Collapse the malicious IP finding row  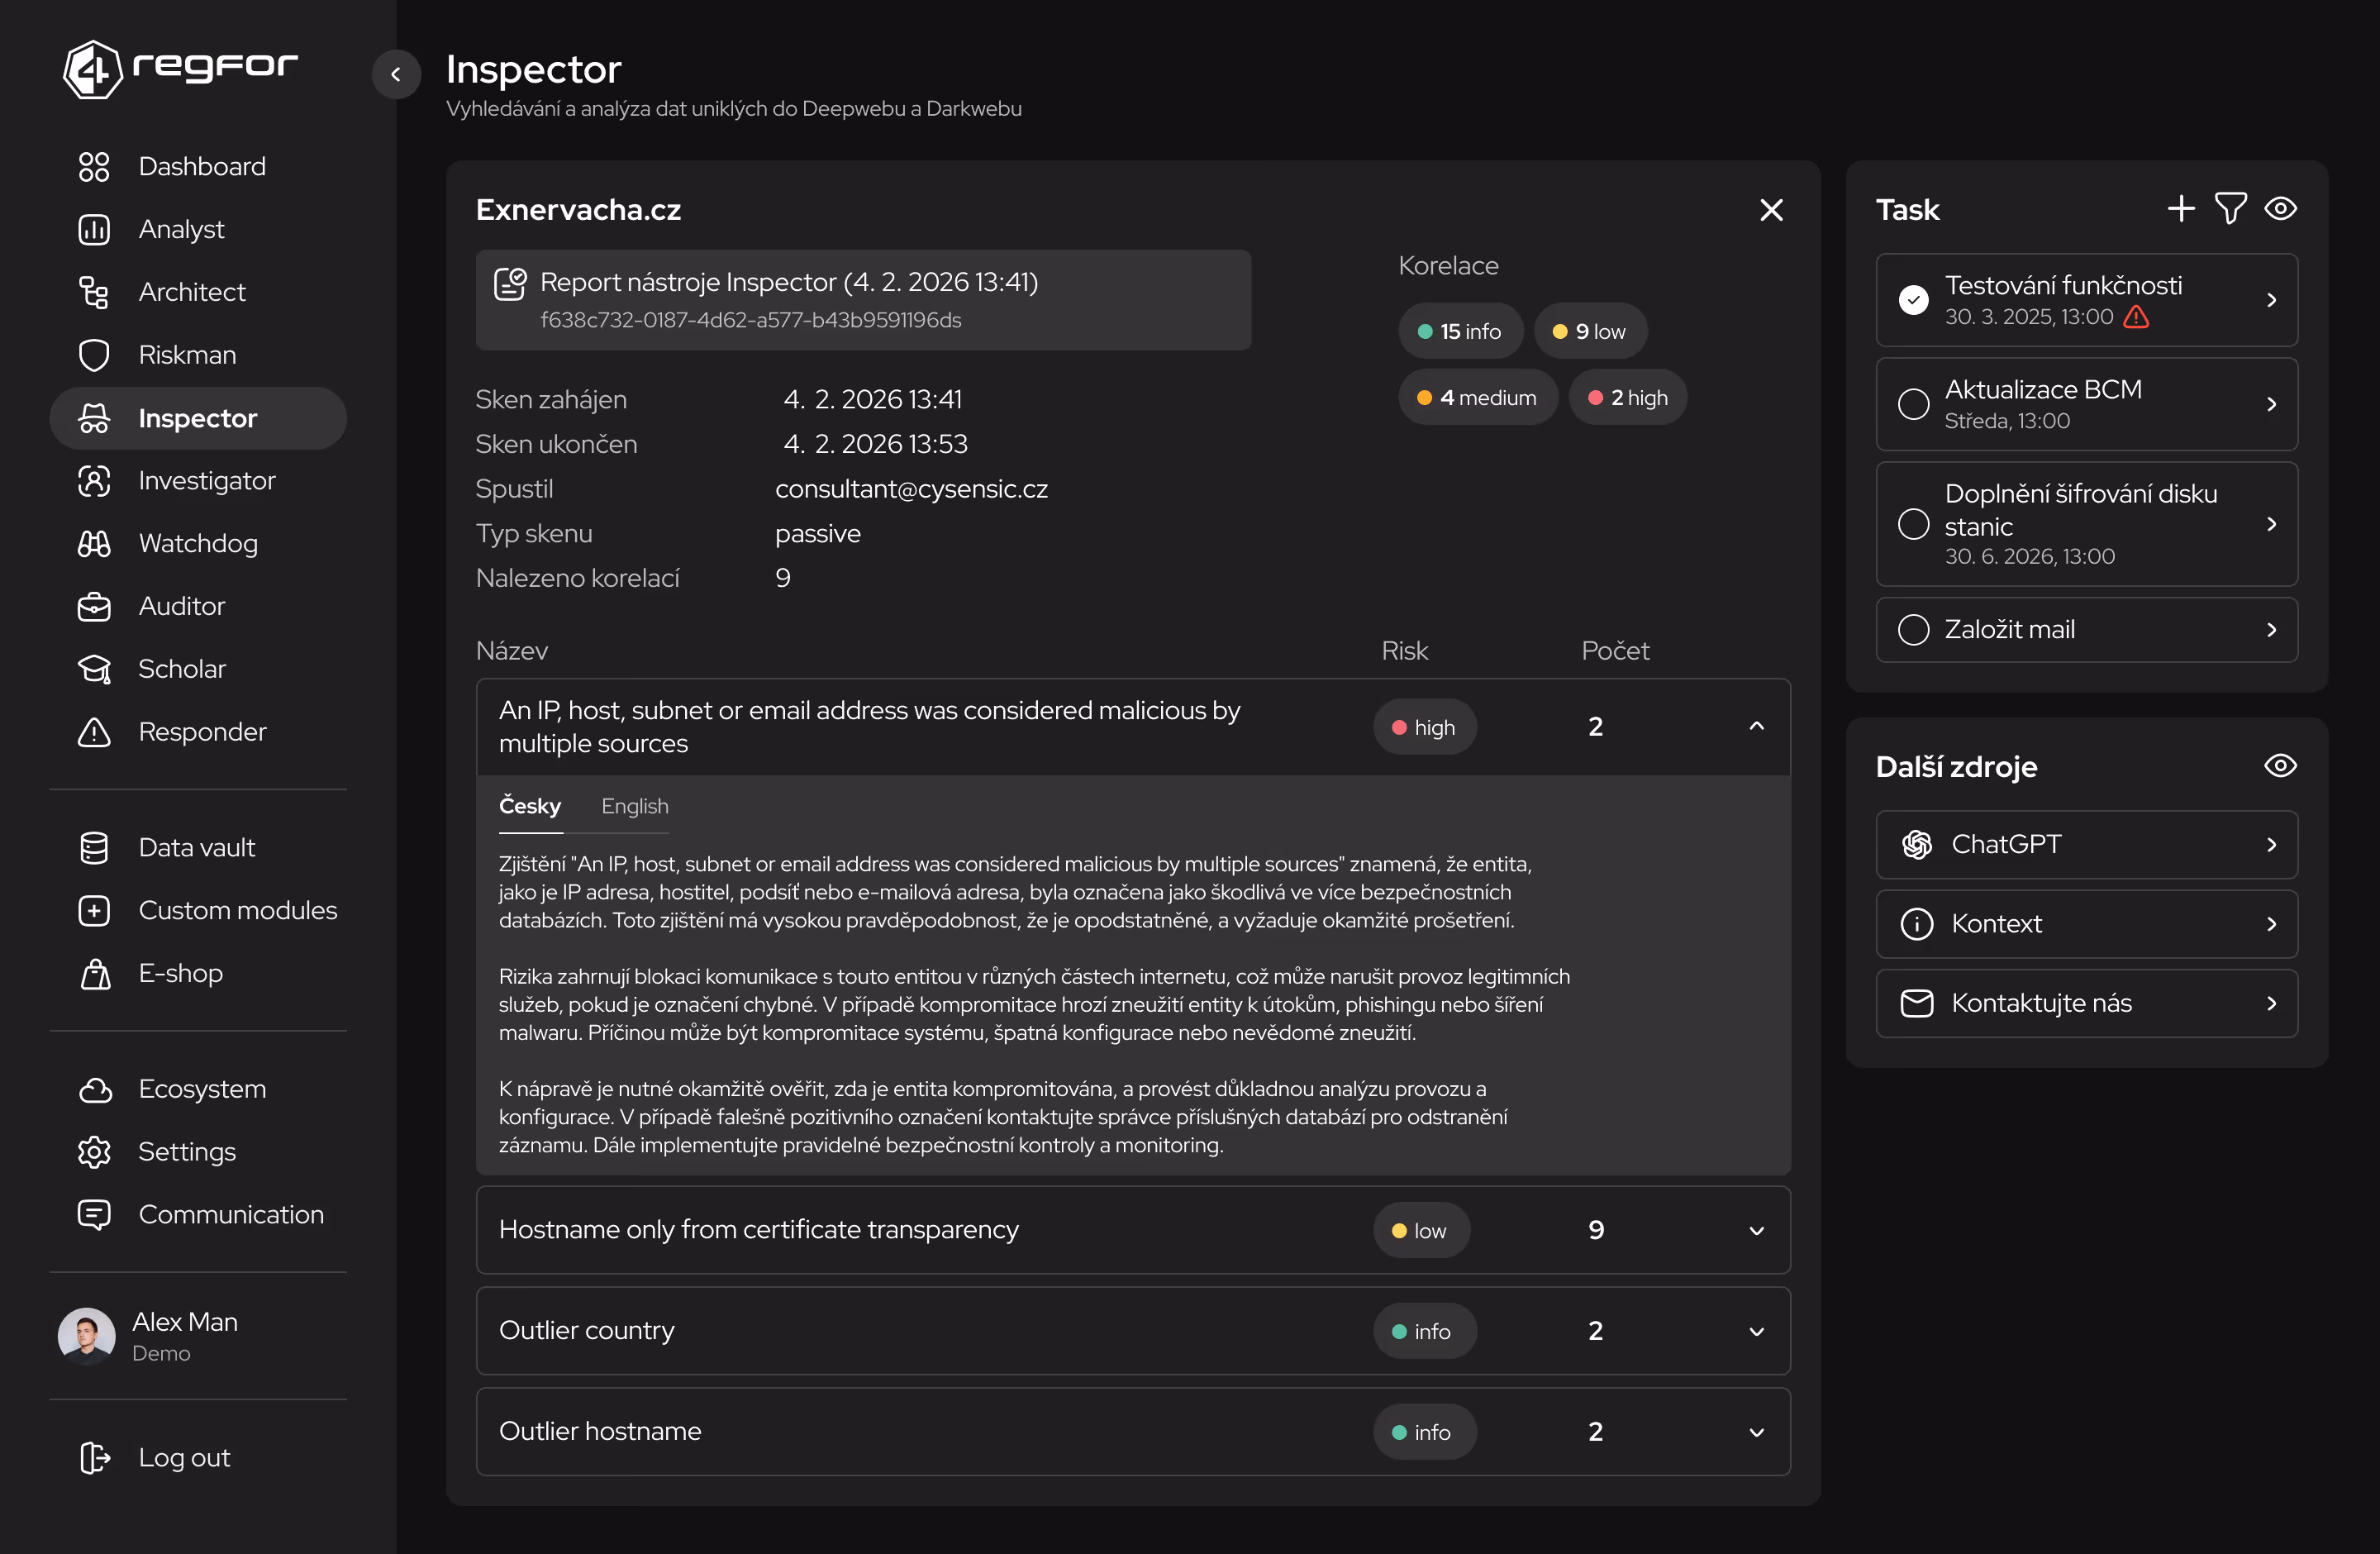(1756, 726)
